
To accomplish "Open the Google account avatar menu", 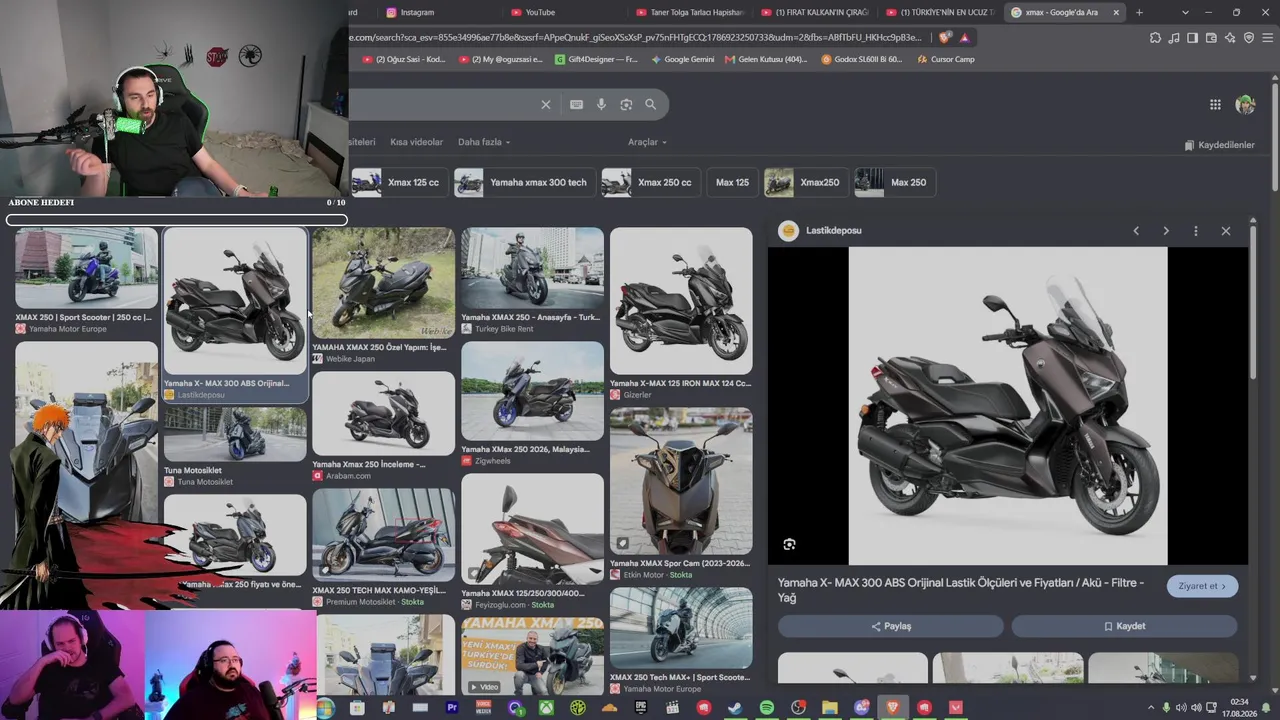I will click(x=1245, y=104).
